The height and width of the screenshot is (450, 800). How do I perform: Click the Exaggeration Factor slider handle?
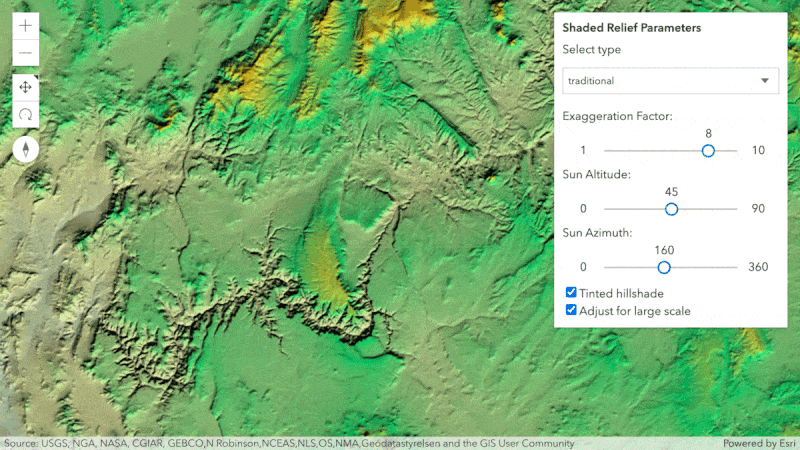click(708, 151)
